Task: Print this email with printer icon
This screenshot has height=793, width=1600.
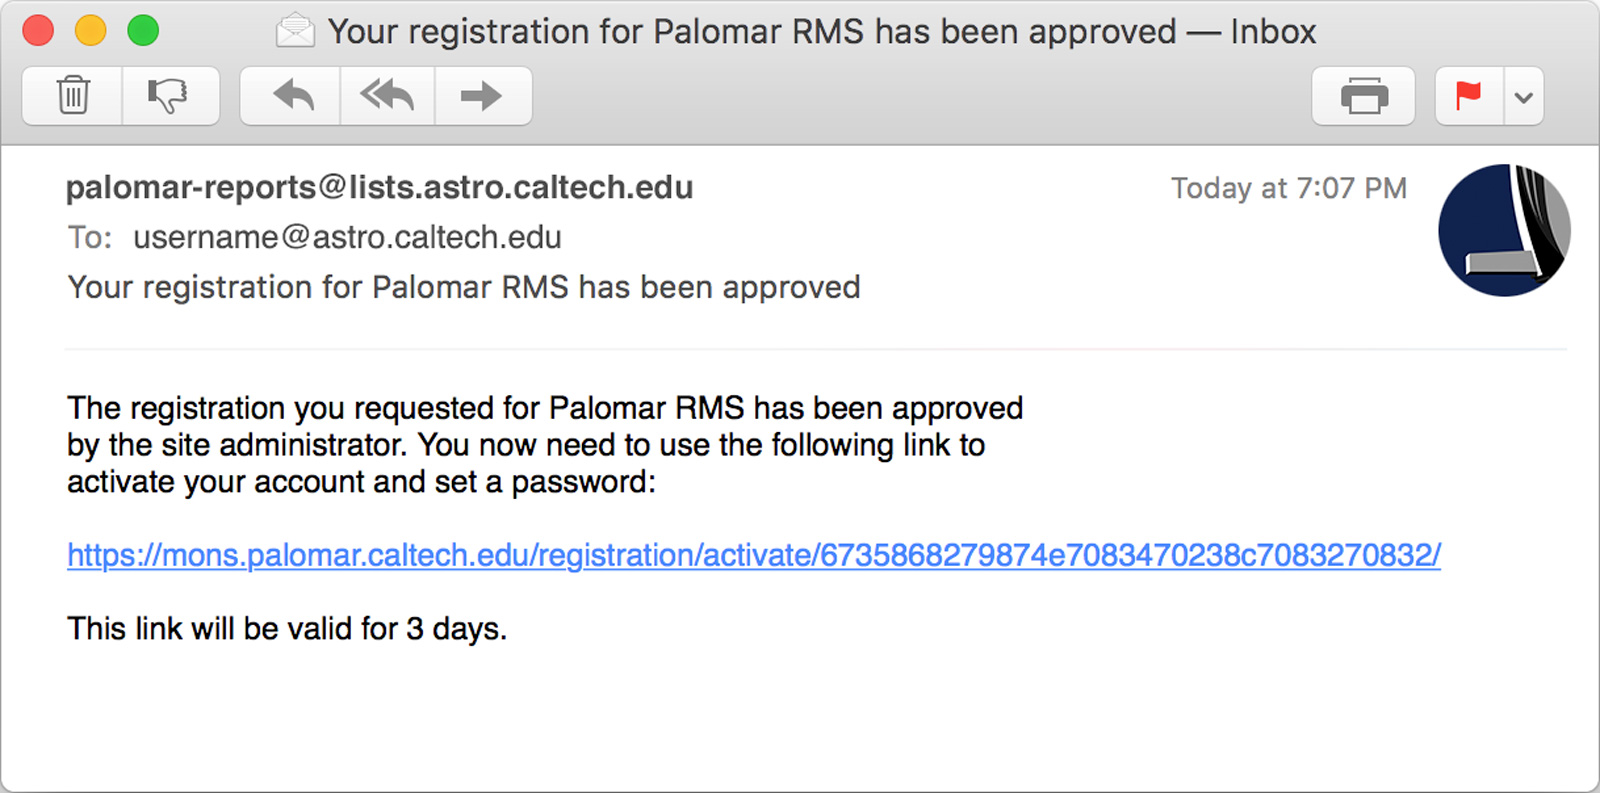Action: pos(1363,96)
